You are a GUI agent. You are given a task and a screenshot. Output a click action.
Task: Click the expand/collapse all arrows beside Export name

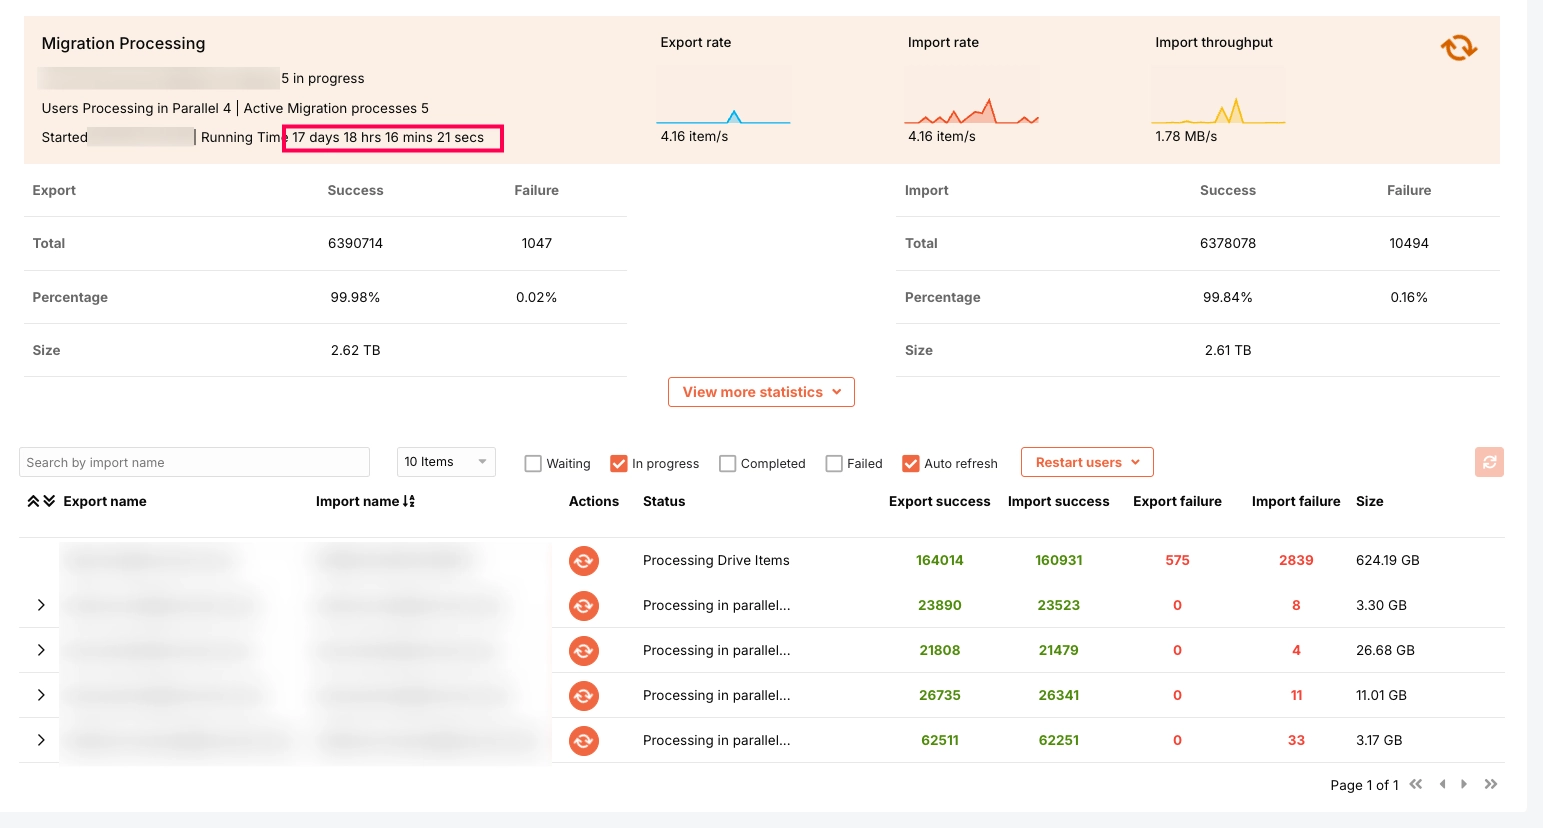(x=41, y=501)
